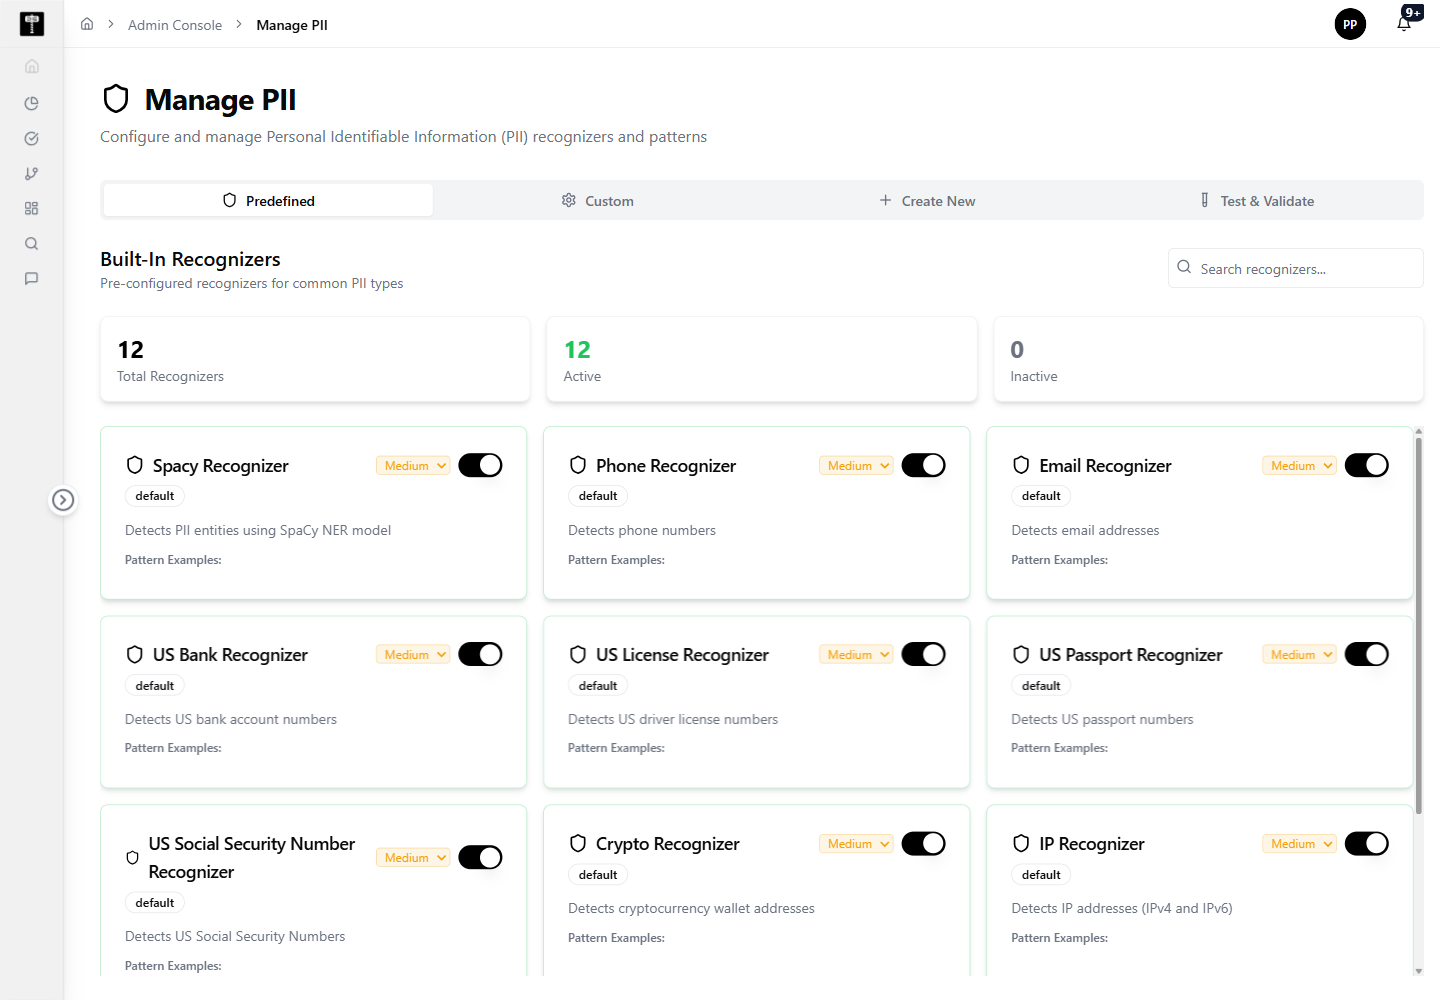The width and height of the screenshot is (1440, 1000).
Task: Open the PP user avatar
Action: [1350, 24]
